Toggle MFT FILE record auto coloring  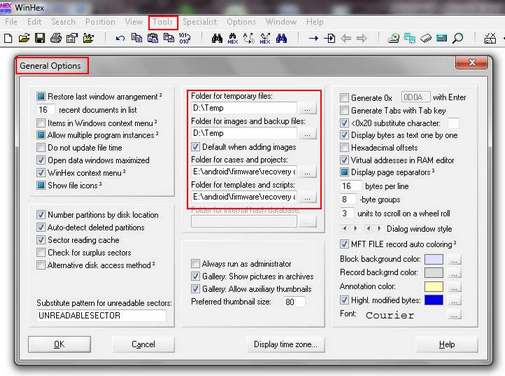click(x=344, y=244)
